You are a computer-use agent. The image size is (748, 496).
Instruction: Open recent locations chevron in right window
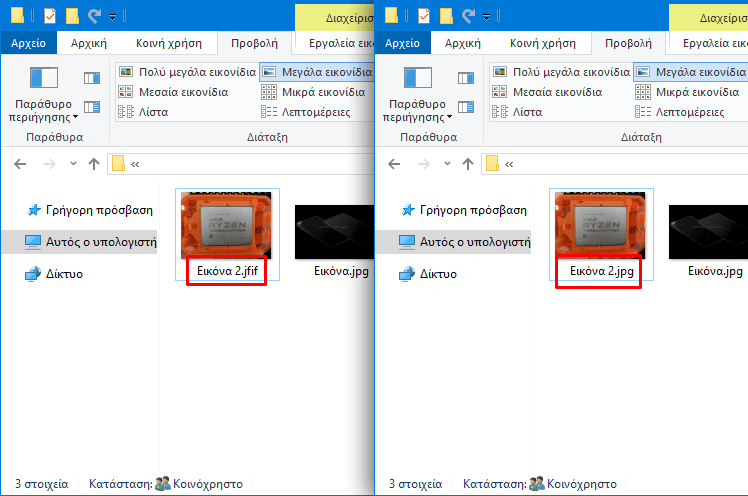(447, 164)
